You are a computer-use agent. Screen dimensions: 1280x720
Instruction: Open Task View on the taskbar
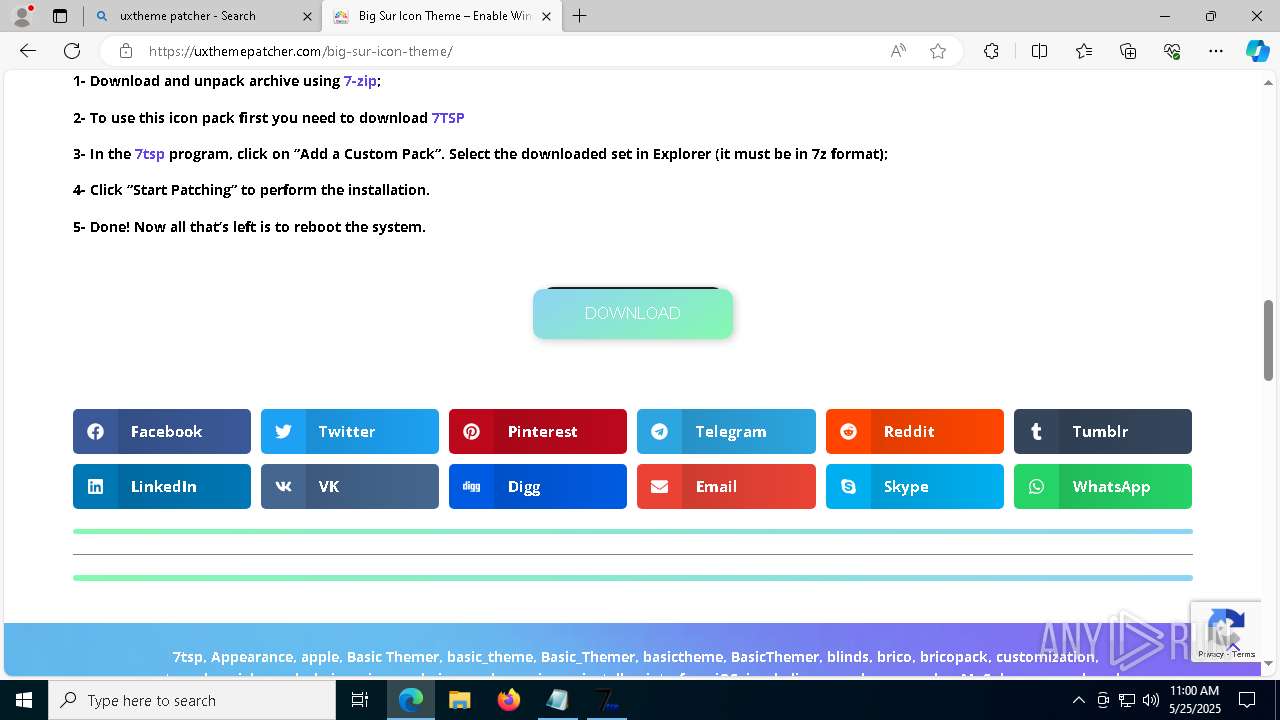[x=360, y=700]
